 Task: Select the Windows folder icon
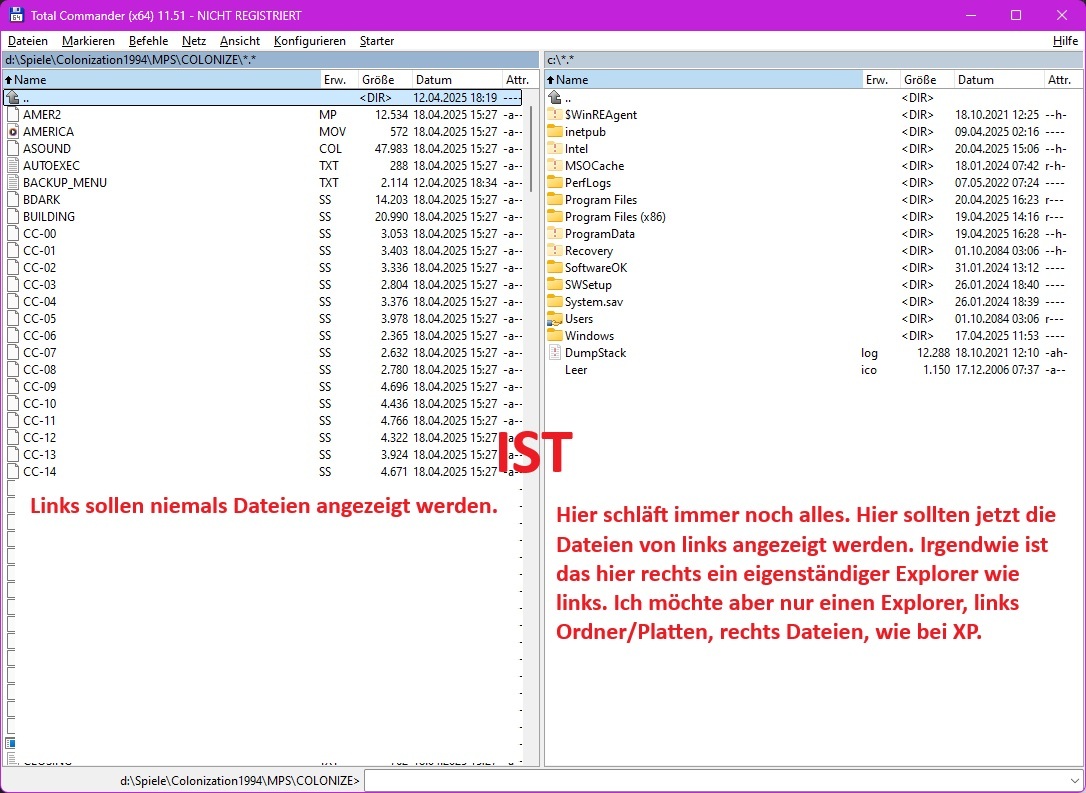[555, 335]
